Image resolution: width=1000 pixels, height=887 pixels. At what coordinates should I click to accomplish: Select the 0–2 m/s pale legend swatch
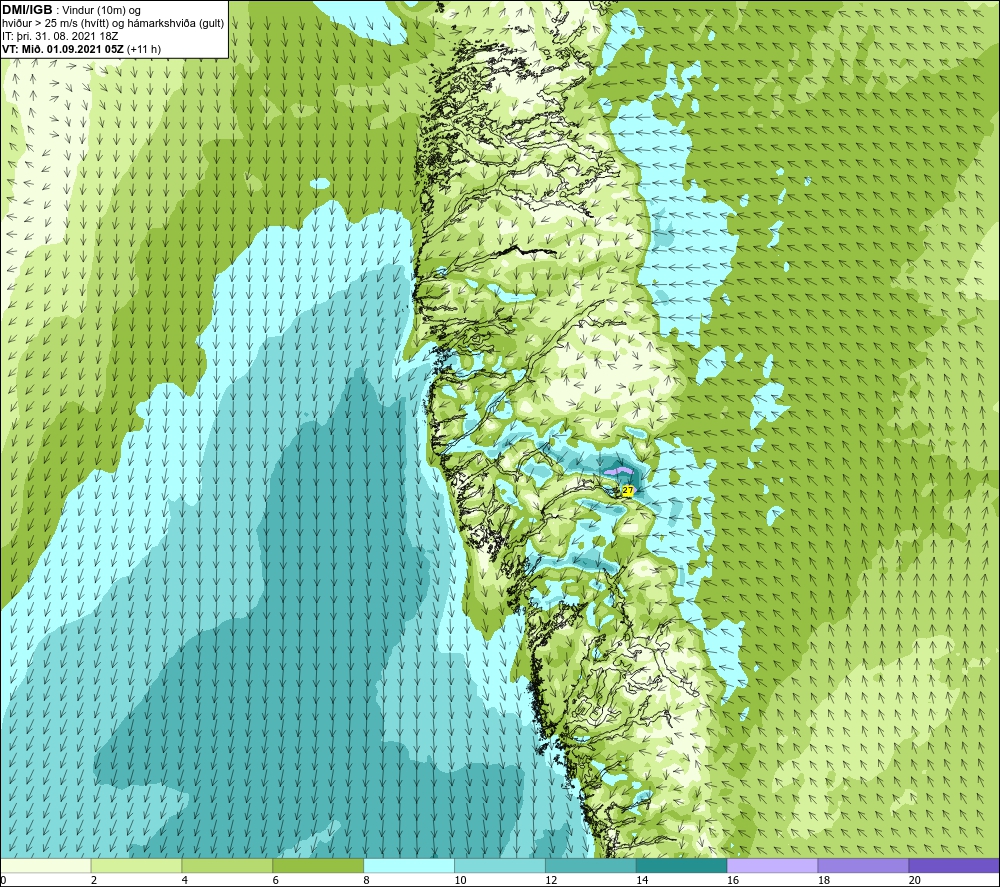click(45, 865)
